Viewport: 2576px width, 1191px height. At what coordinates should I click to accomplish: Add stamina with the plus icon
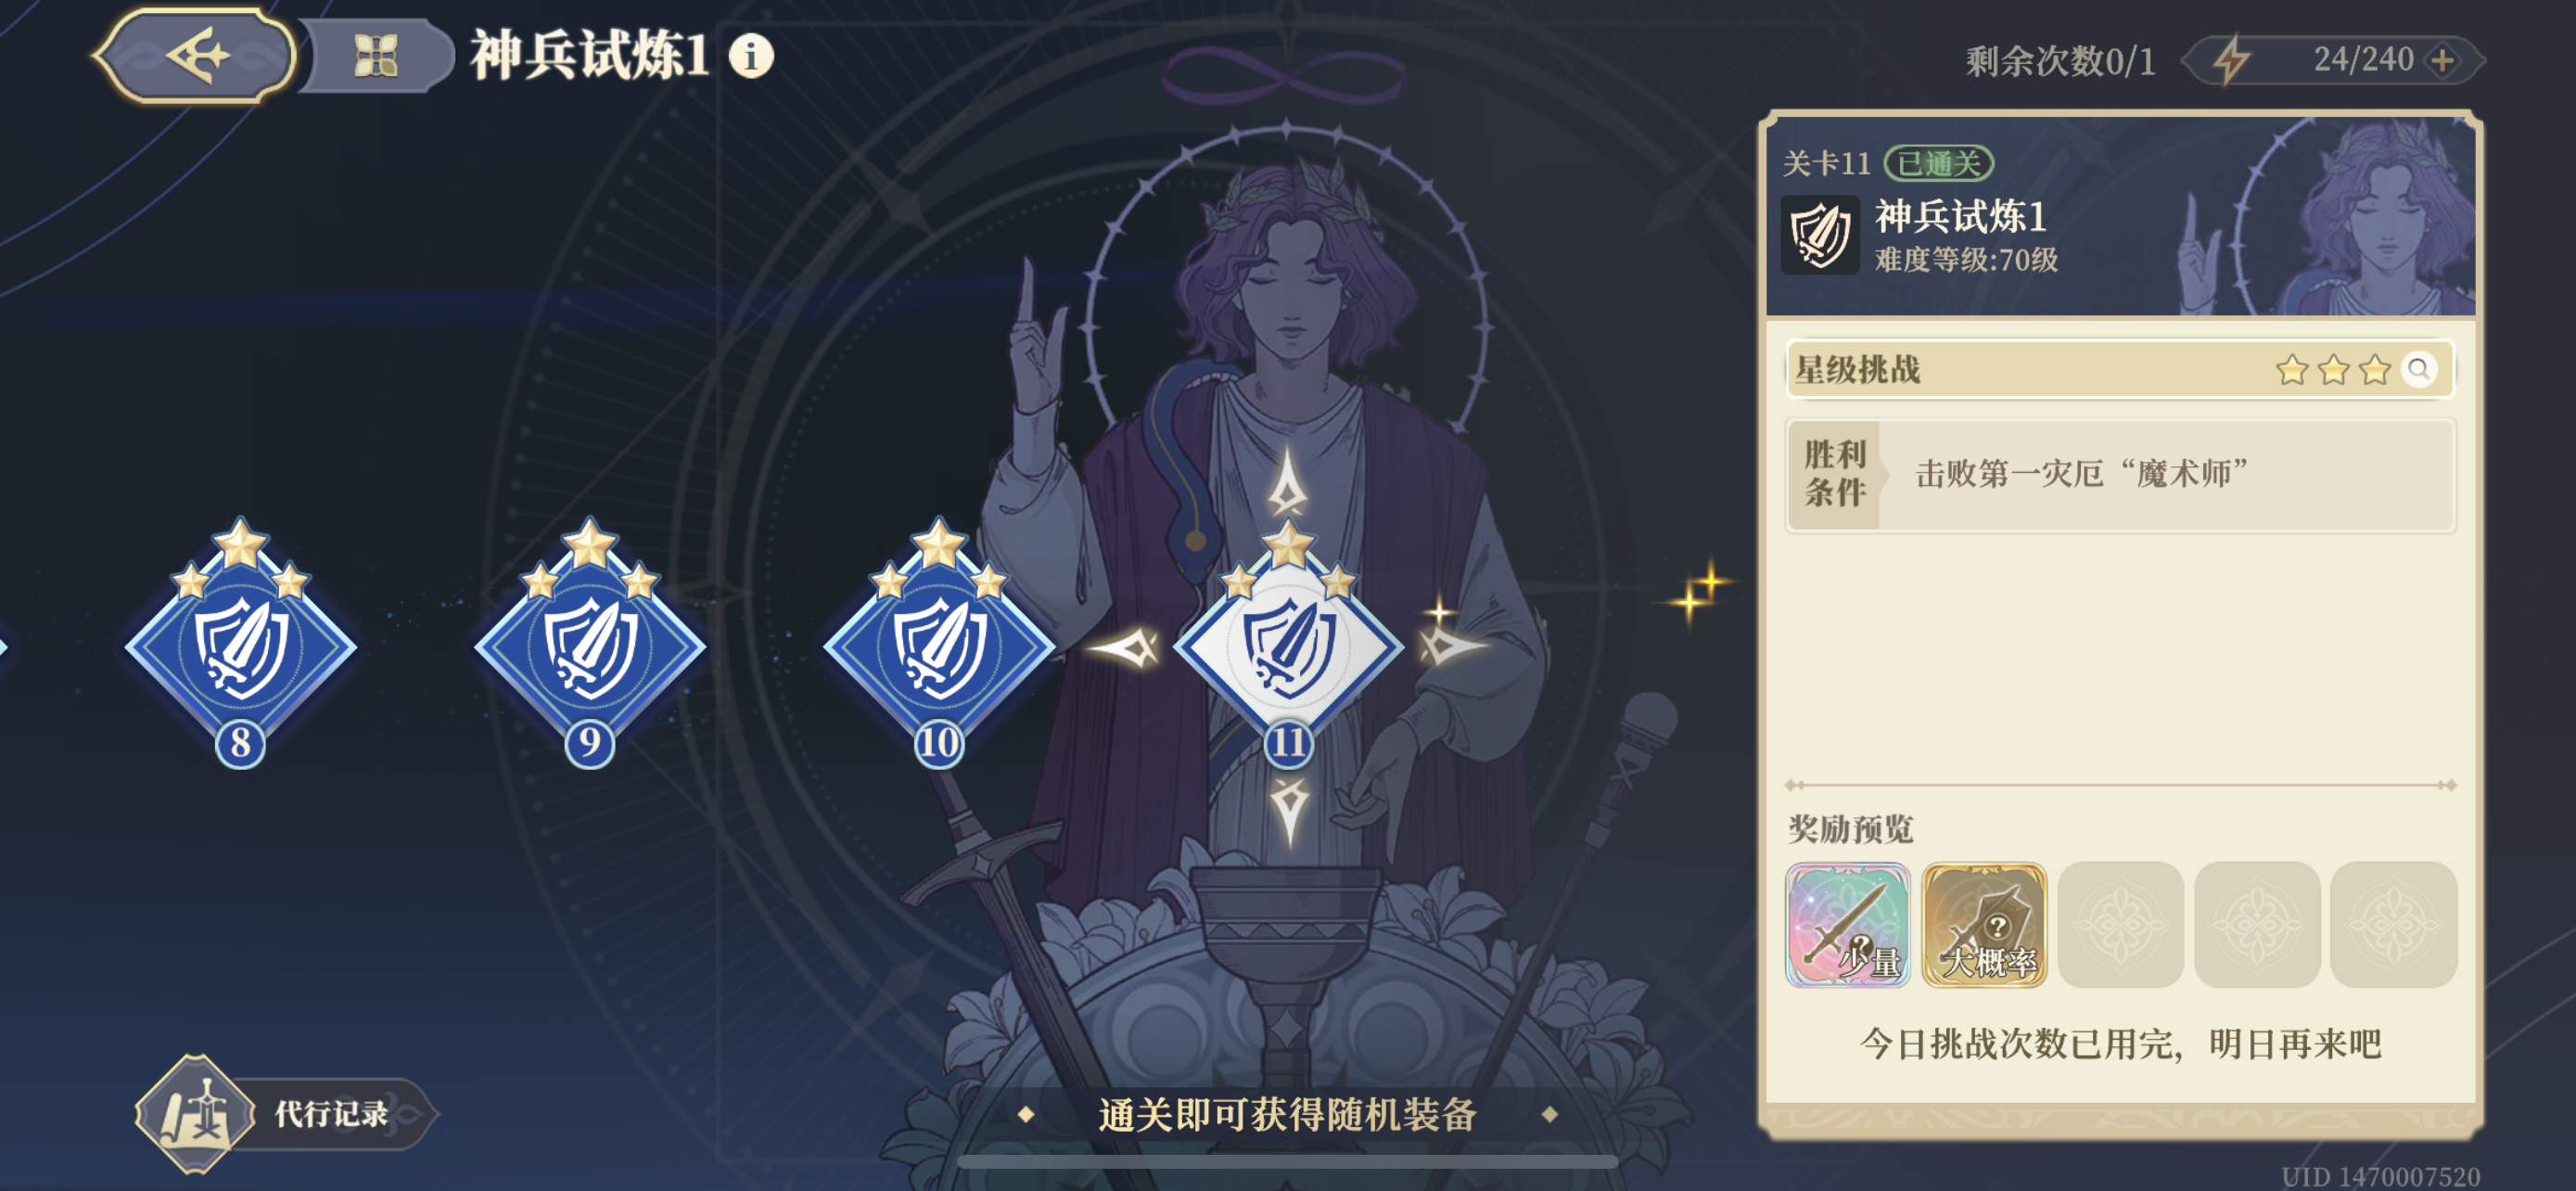[2443, 60]
